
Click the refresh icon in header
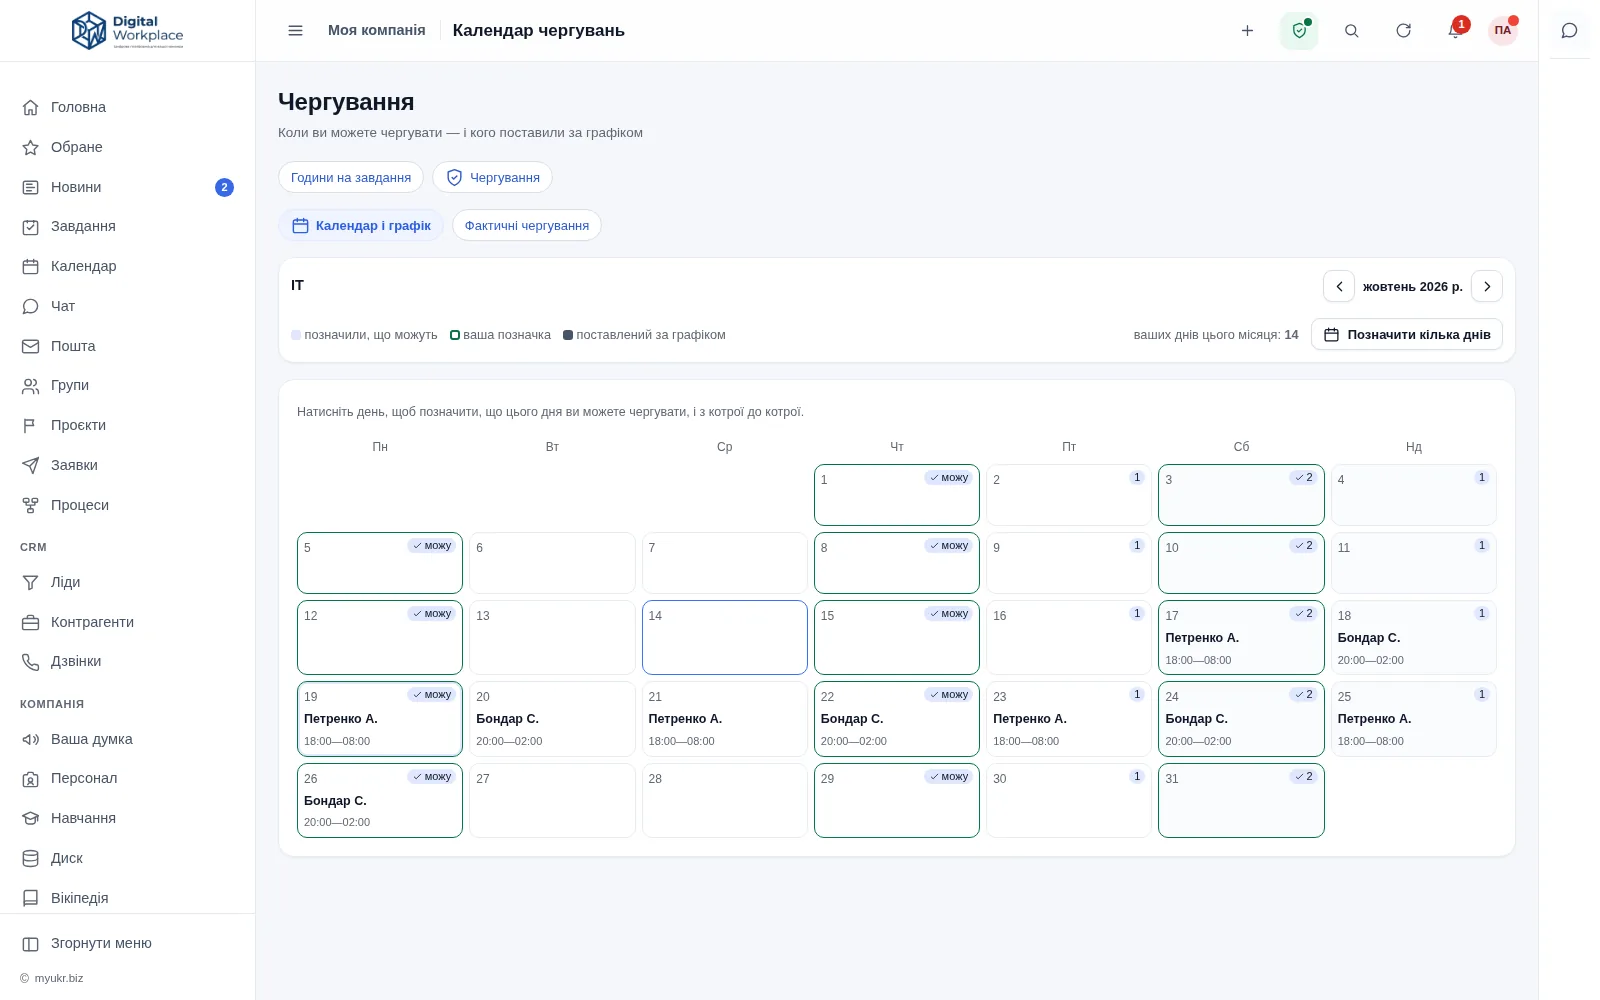point(1403,31)
